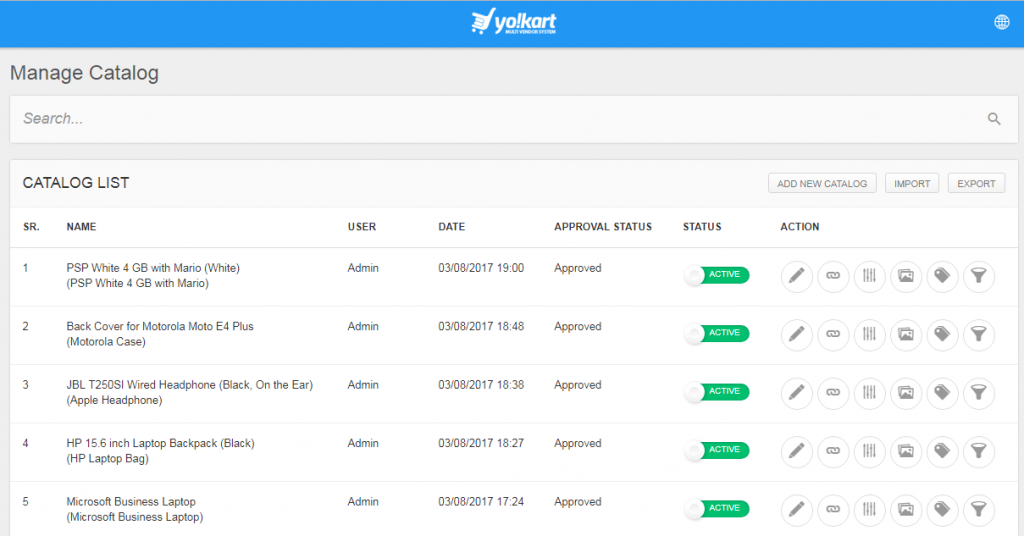Edit the Microsoft Business Laptop catalog
Screen dimensions: 1024x536
[797, 510]
